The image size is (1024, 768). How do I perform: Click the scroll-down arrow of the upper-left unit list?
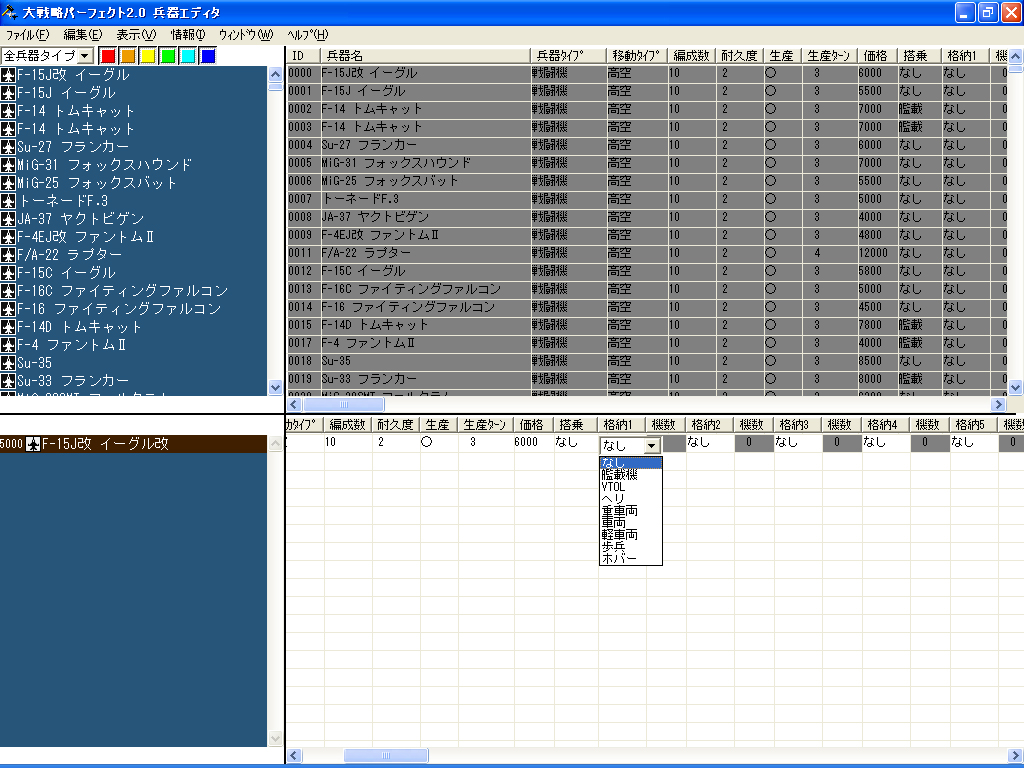coord(276,387)
